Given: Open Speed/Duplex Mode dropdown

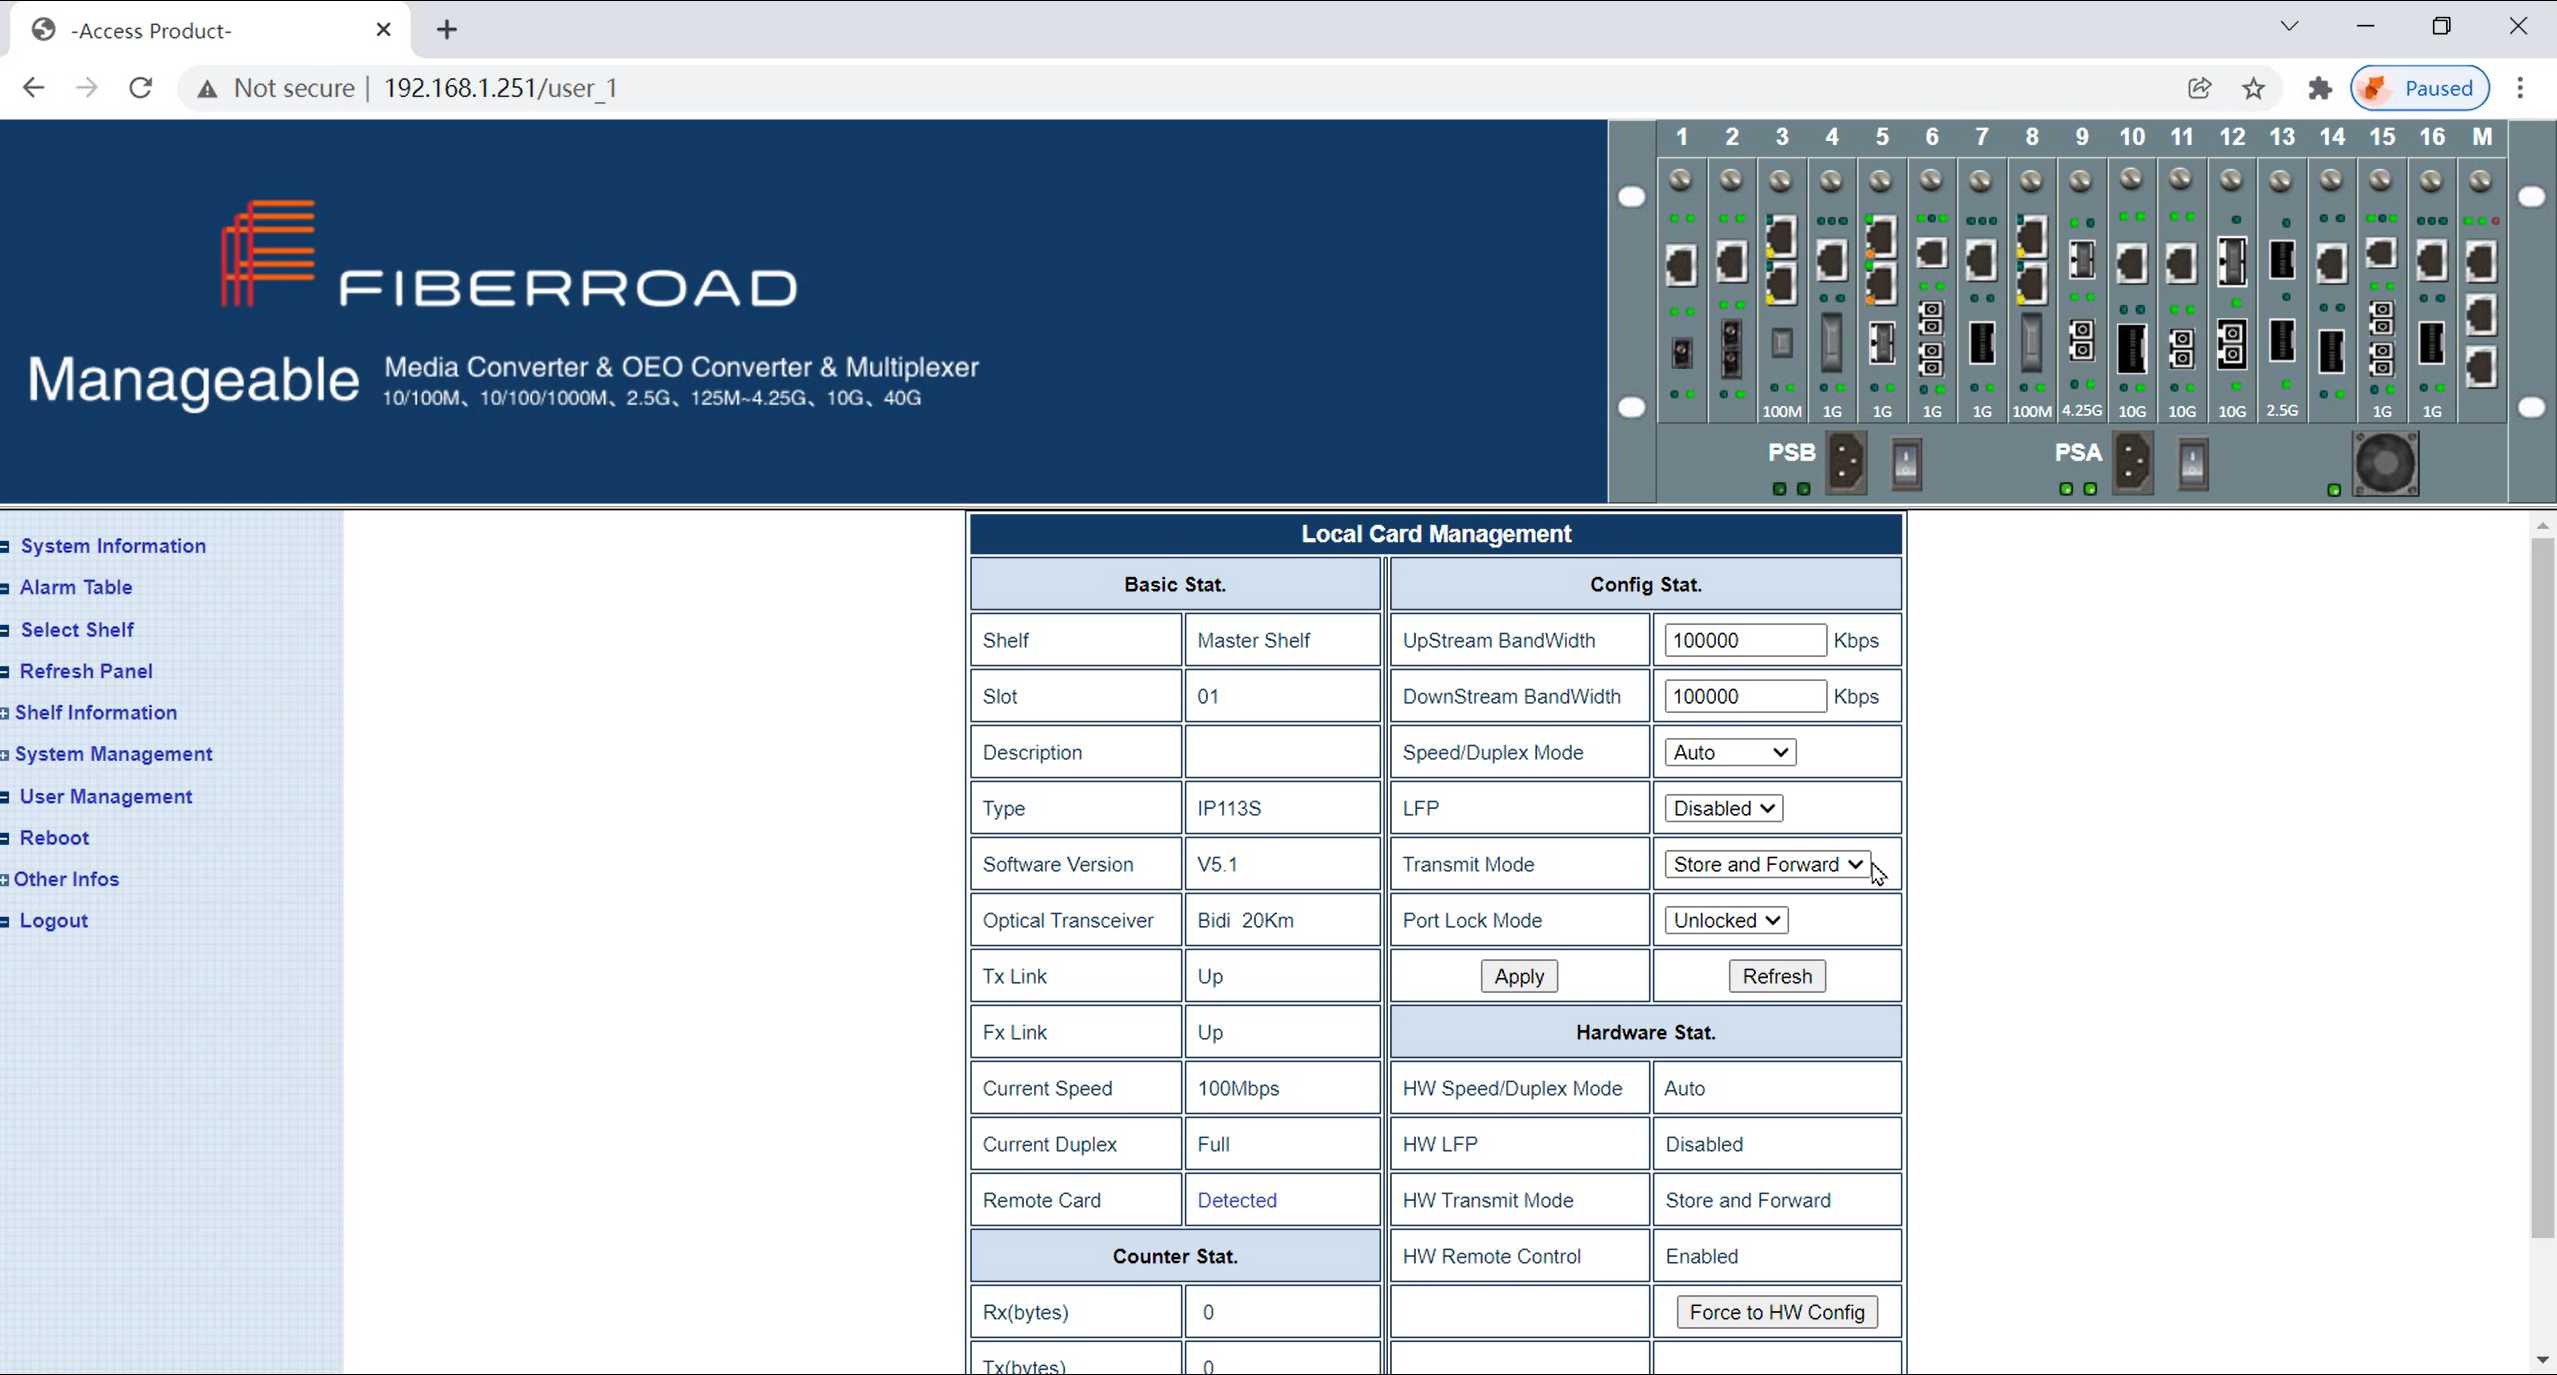Looking at the screenshot, I should (x=1730, y=752).
